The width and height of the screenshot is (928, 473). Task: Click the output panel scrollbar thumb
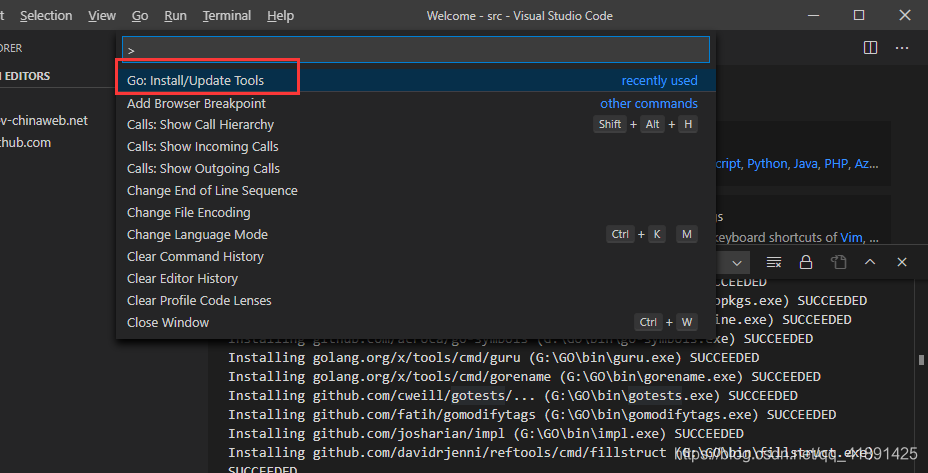[921, 360]
